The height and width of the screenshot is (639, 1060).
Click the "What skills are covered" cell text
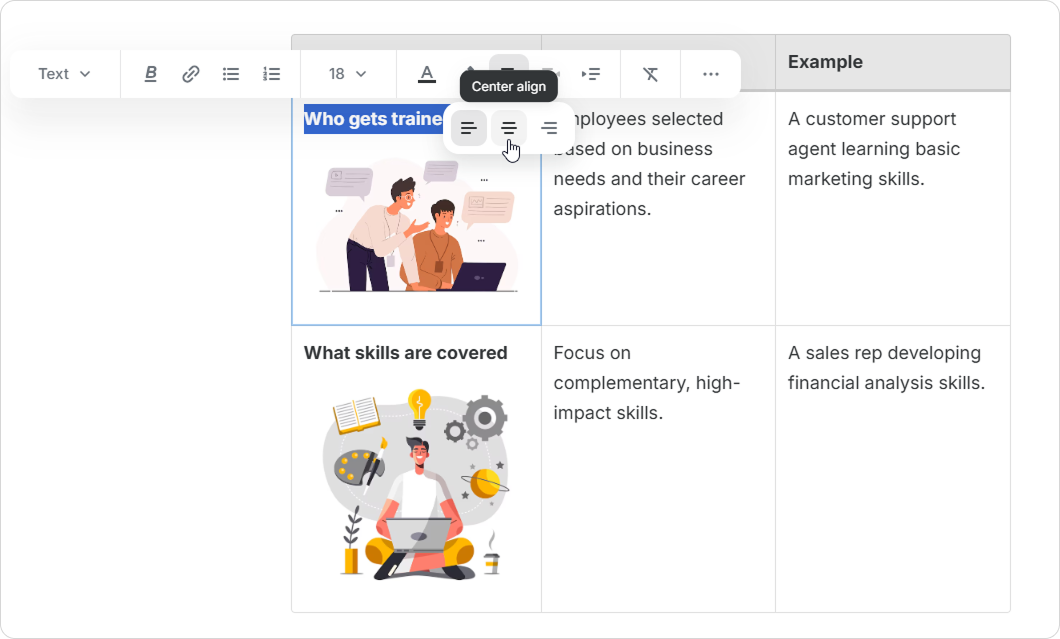point(405,353)
